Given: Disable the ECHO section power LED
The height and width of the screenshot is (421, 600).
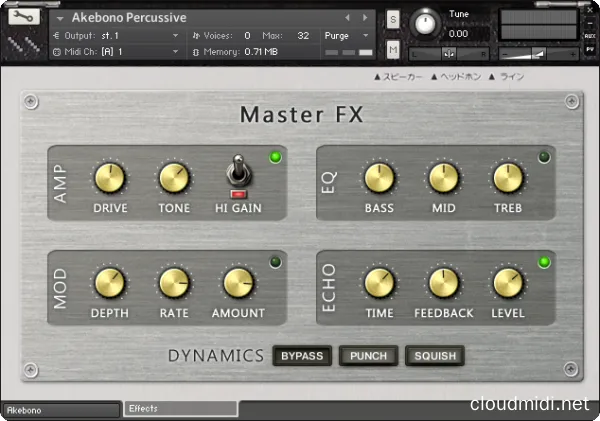Looking at the screenshot, I should point(544,262).
